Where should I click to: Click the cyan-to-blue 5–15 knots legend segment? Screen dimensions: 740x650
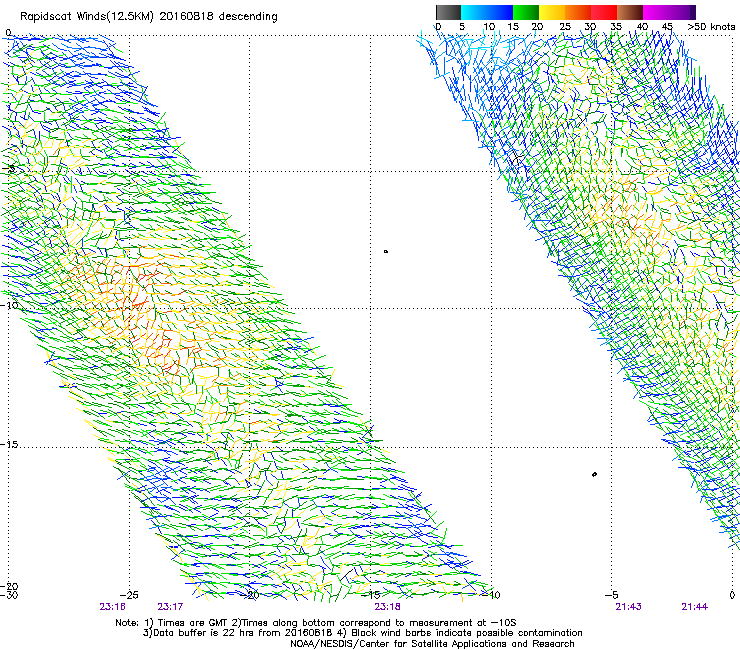487,12
